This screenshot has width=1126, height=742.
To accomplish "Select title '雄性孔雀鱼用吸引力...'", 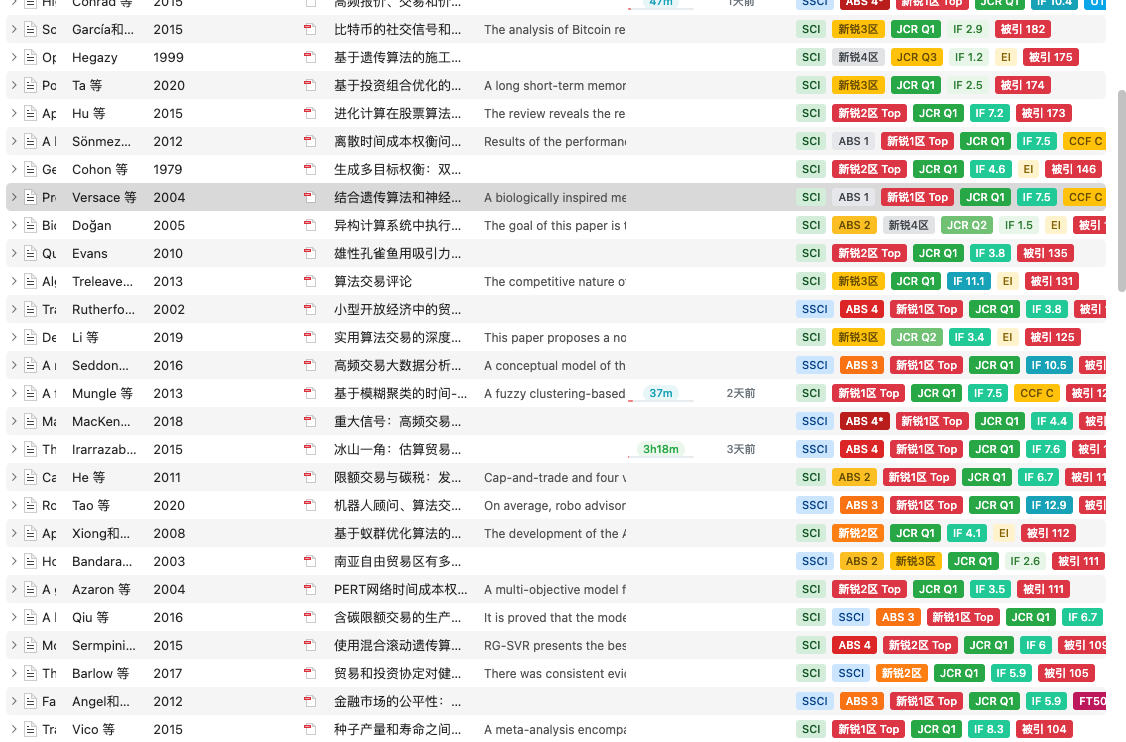I will click(x=397, y=254).
